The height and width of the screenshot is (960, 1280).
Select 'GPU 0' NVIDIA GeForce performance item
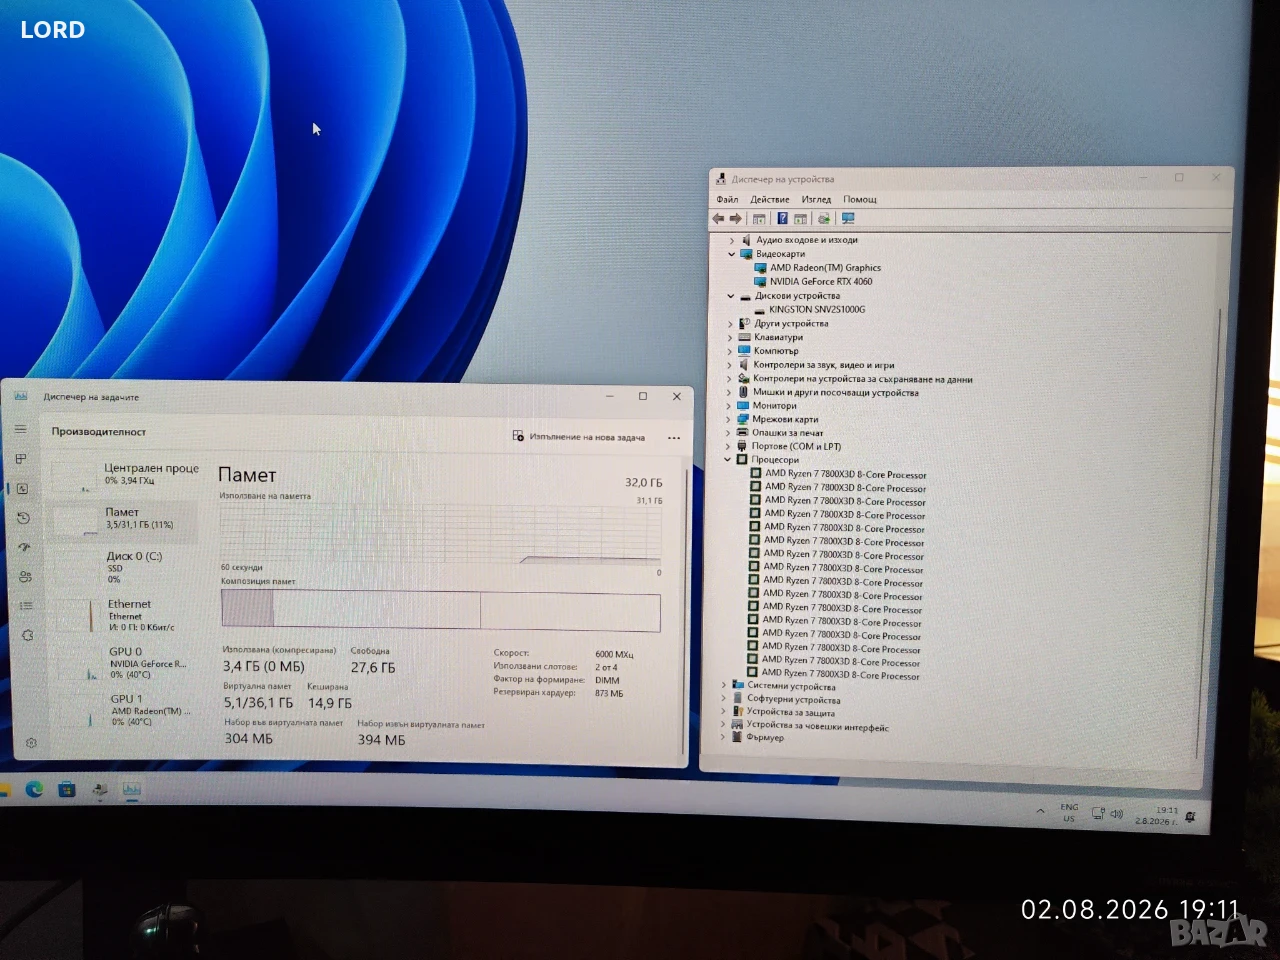click(128, 662)
